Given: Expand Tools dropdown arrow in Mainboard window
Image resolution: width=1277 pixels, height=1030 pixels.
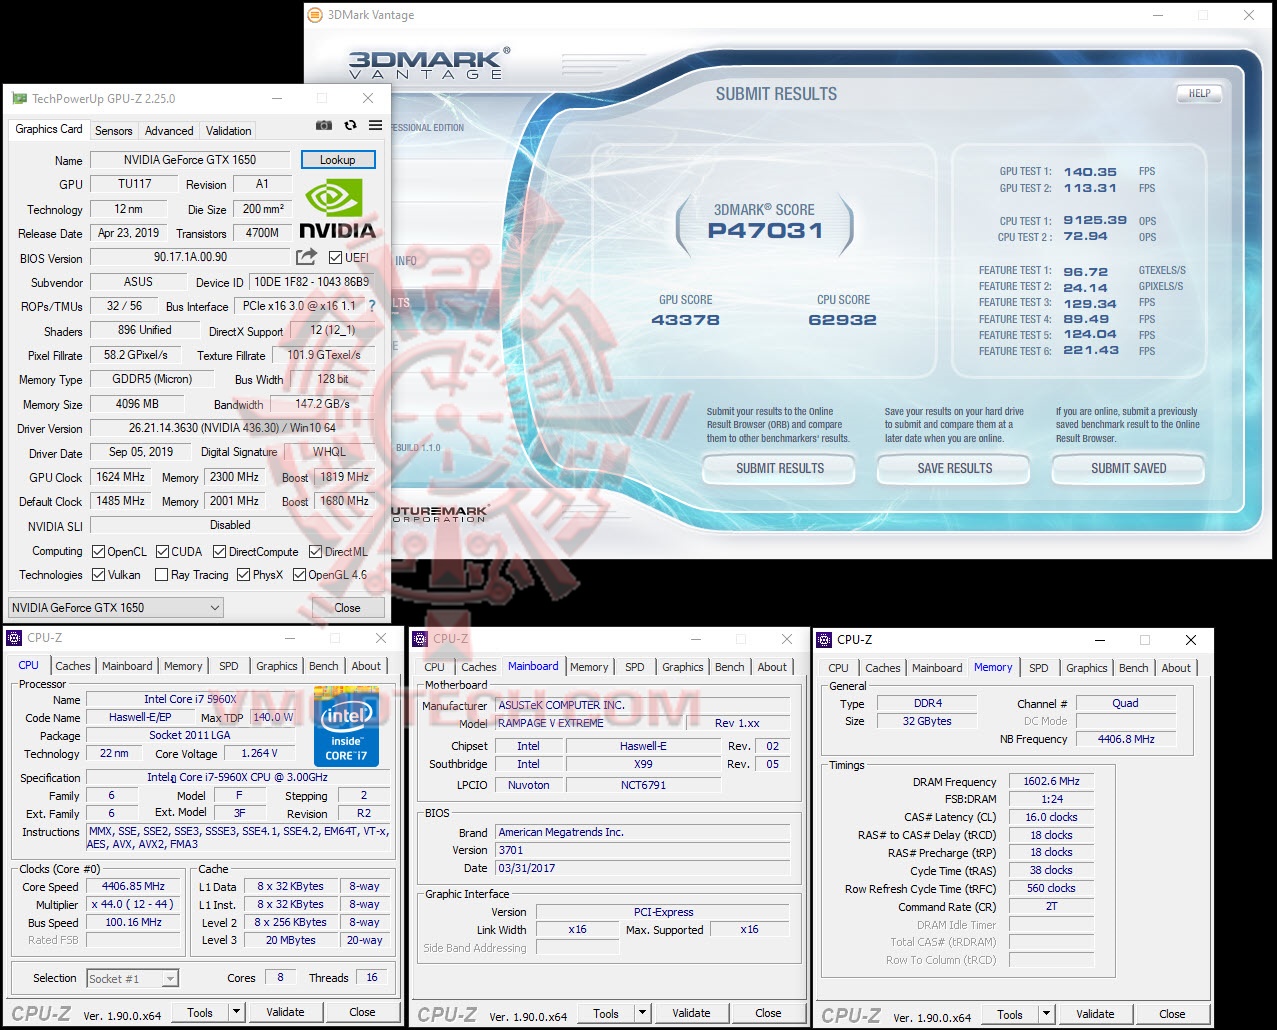Looking at the screenshot, I should pyautogui.click(x=642, y=1013).
